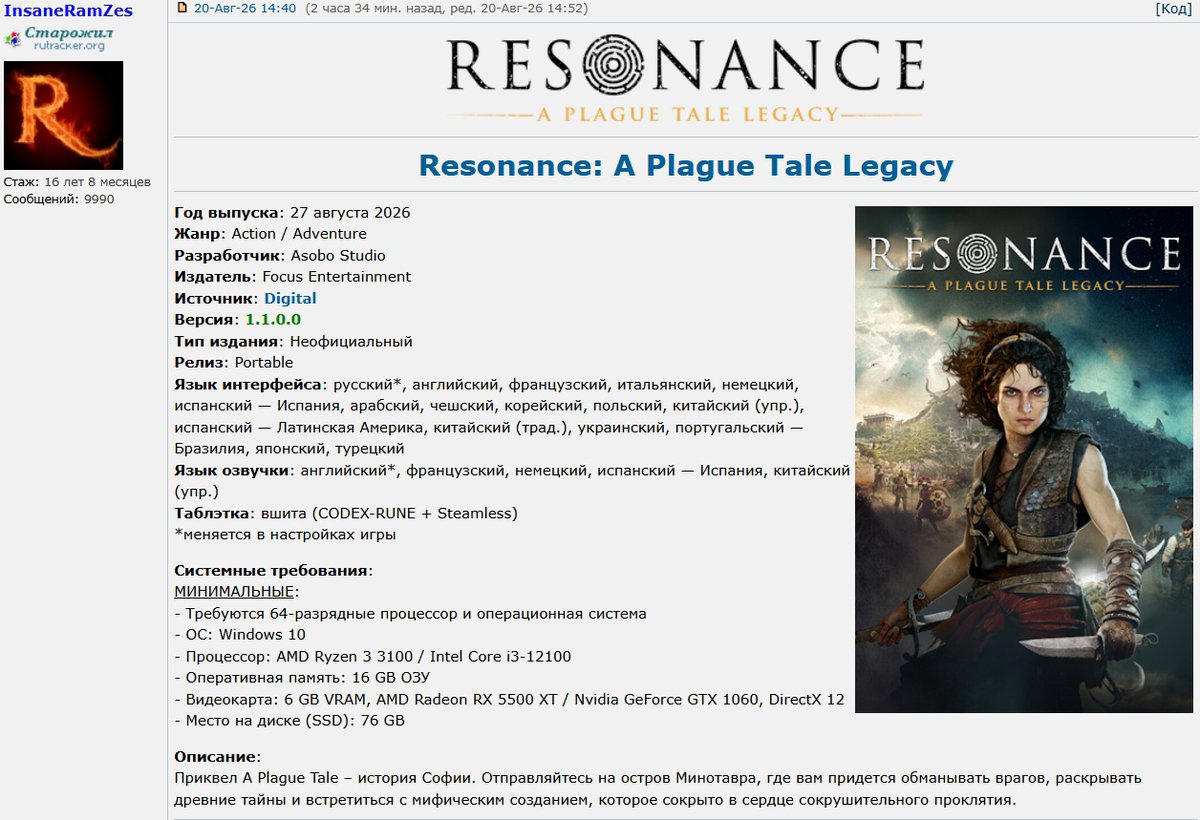Click the disk space 76 GB line

289,721
